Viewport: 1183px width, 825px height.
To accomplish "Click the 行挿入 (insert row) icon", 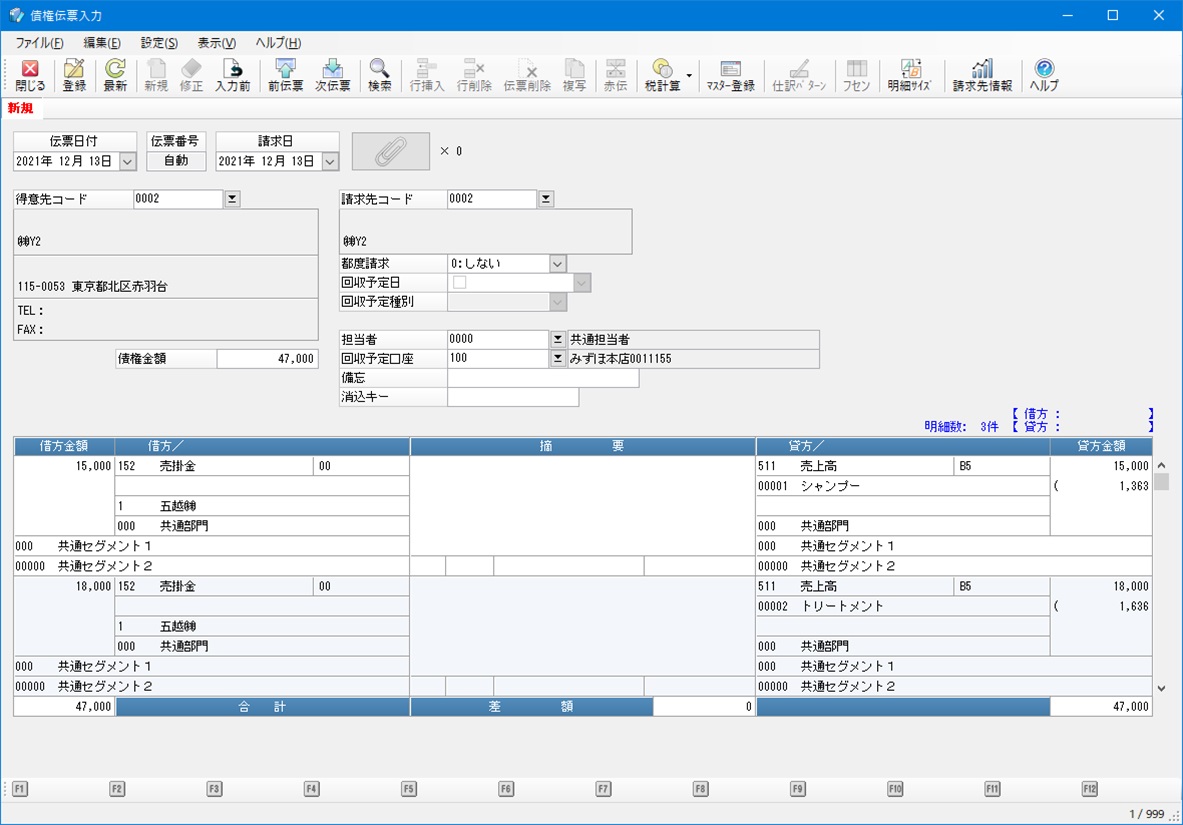I will (x=427, y=75).
